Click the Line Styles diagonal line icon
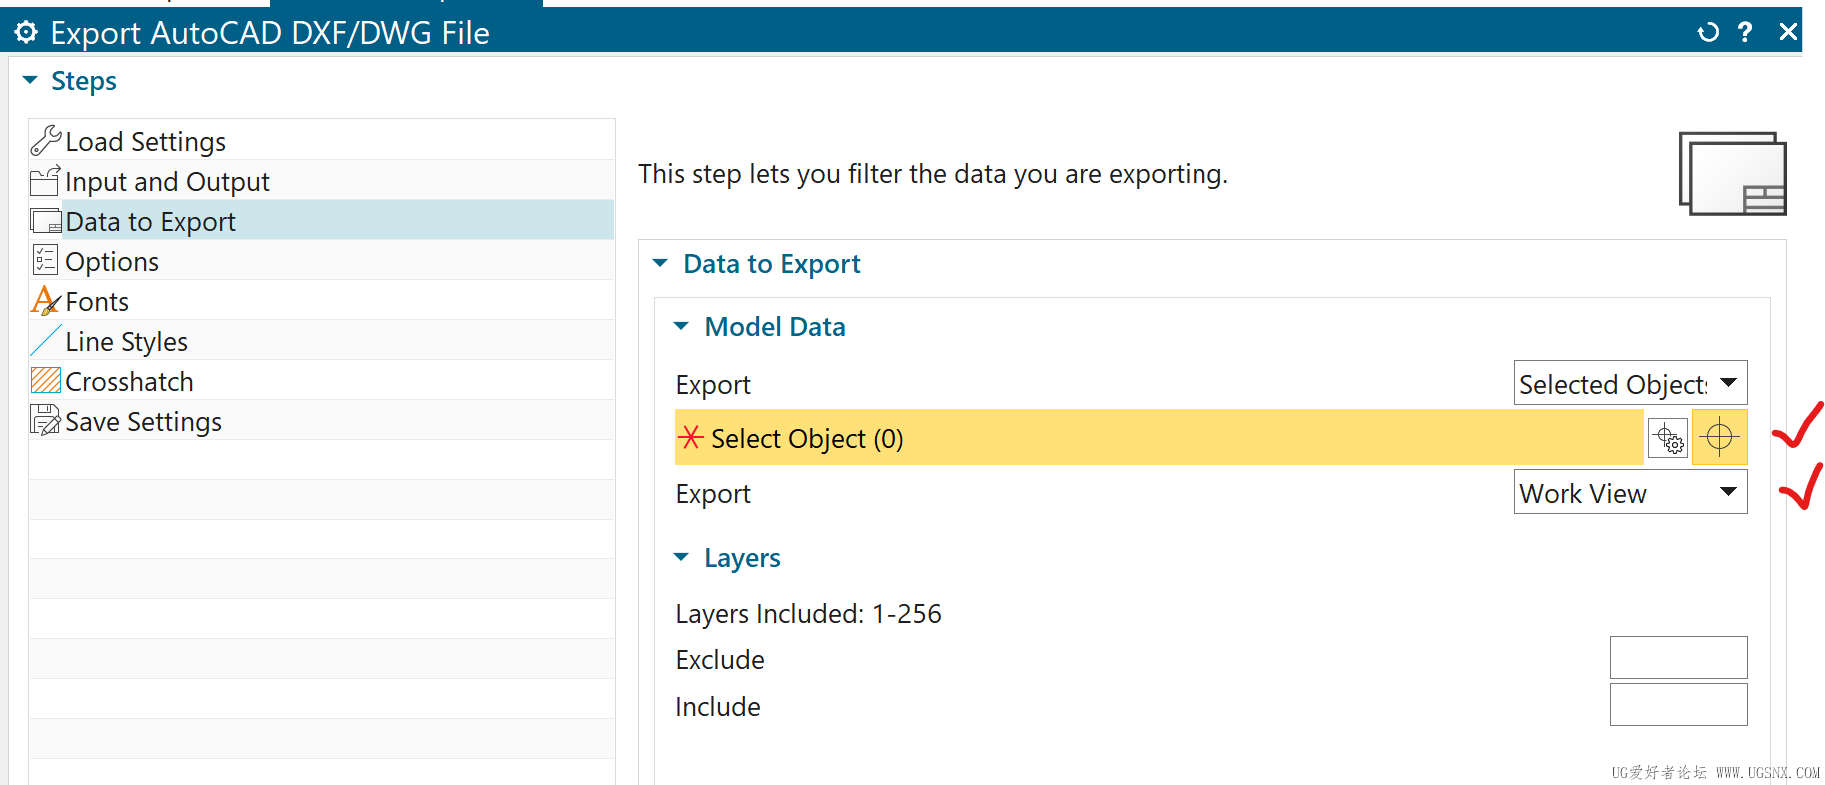 pos(46,340)
